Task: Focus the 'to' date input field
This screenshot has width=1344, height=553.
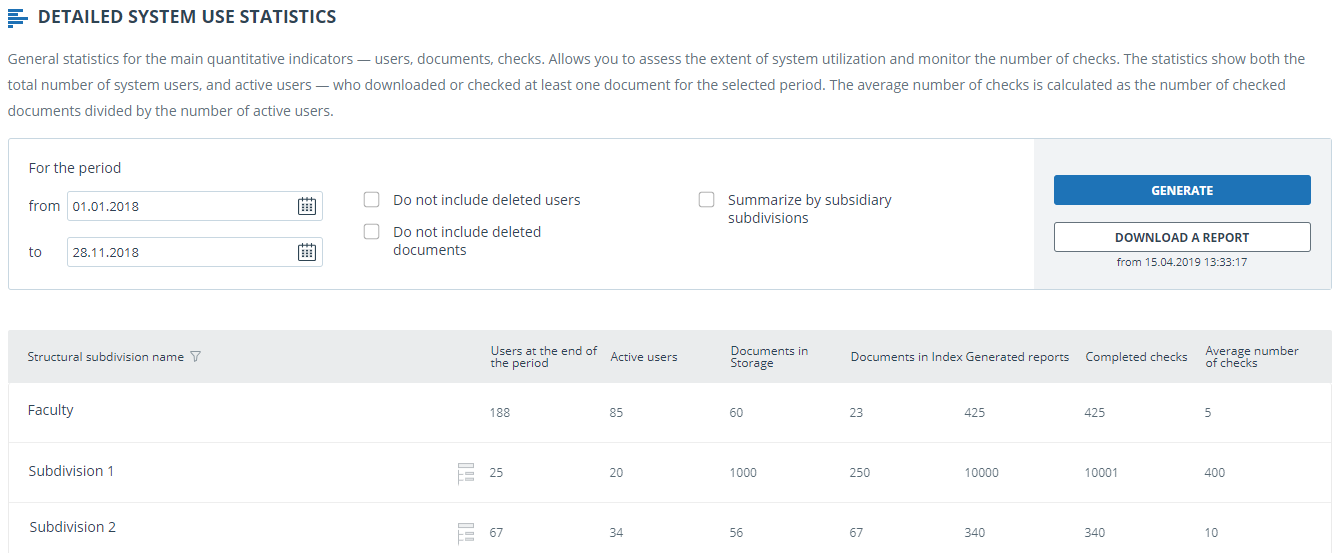Action: tap(180, 252)
